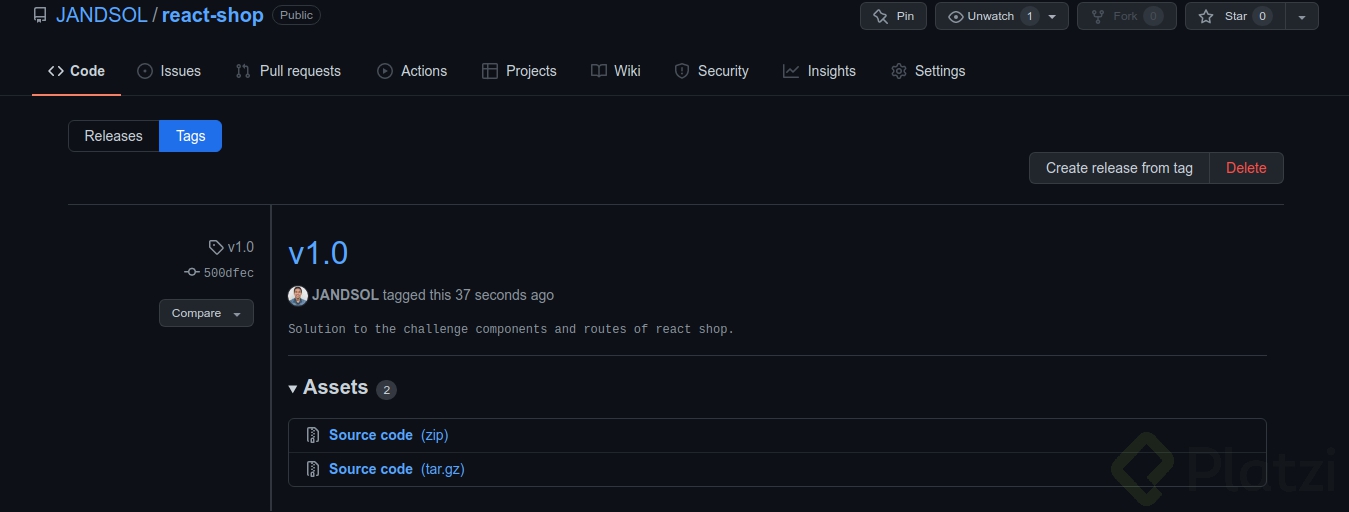Open the Pull requests tab
This screenshot has height=512, width=1349.
[x=288, y=71]
